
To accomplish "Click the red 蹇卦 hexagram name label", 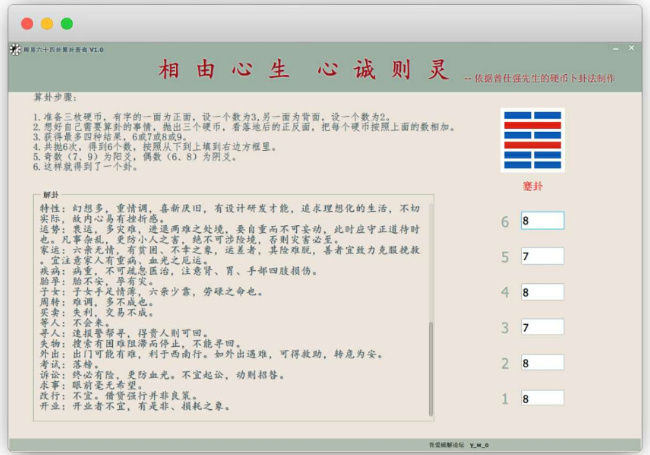I will pyautogui.click(x=534, y=185).
